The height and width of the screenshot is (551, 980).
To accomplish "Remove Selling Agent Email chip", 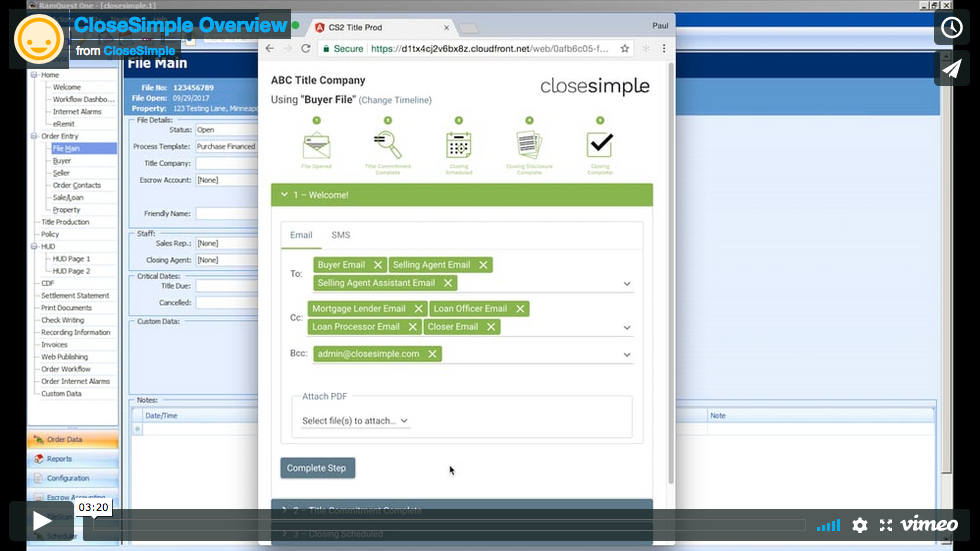I will [483, 265].
